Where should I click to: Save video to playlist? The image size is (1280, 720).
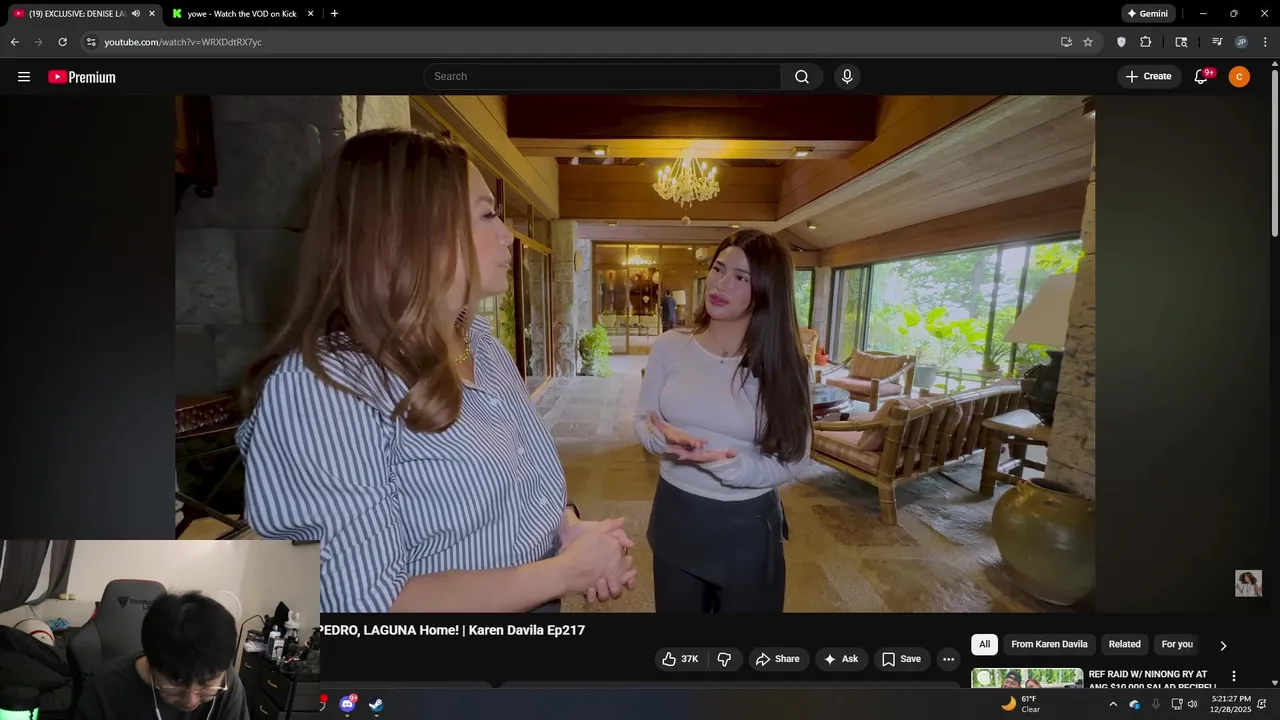coord(901,659)
